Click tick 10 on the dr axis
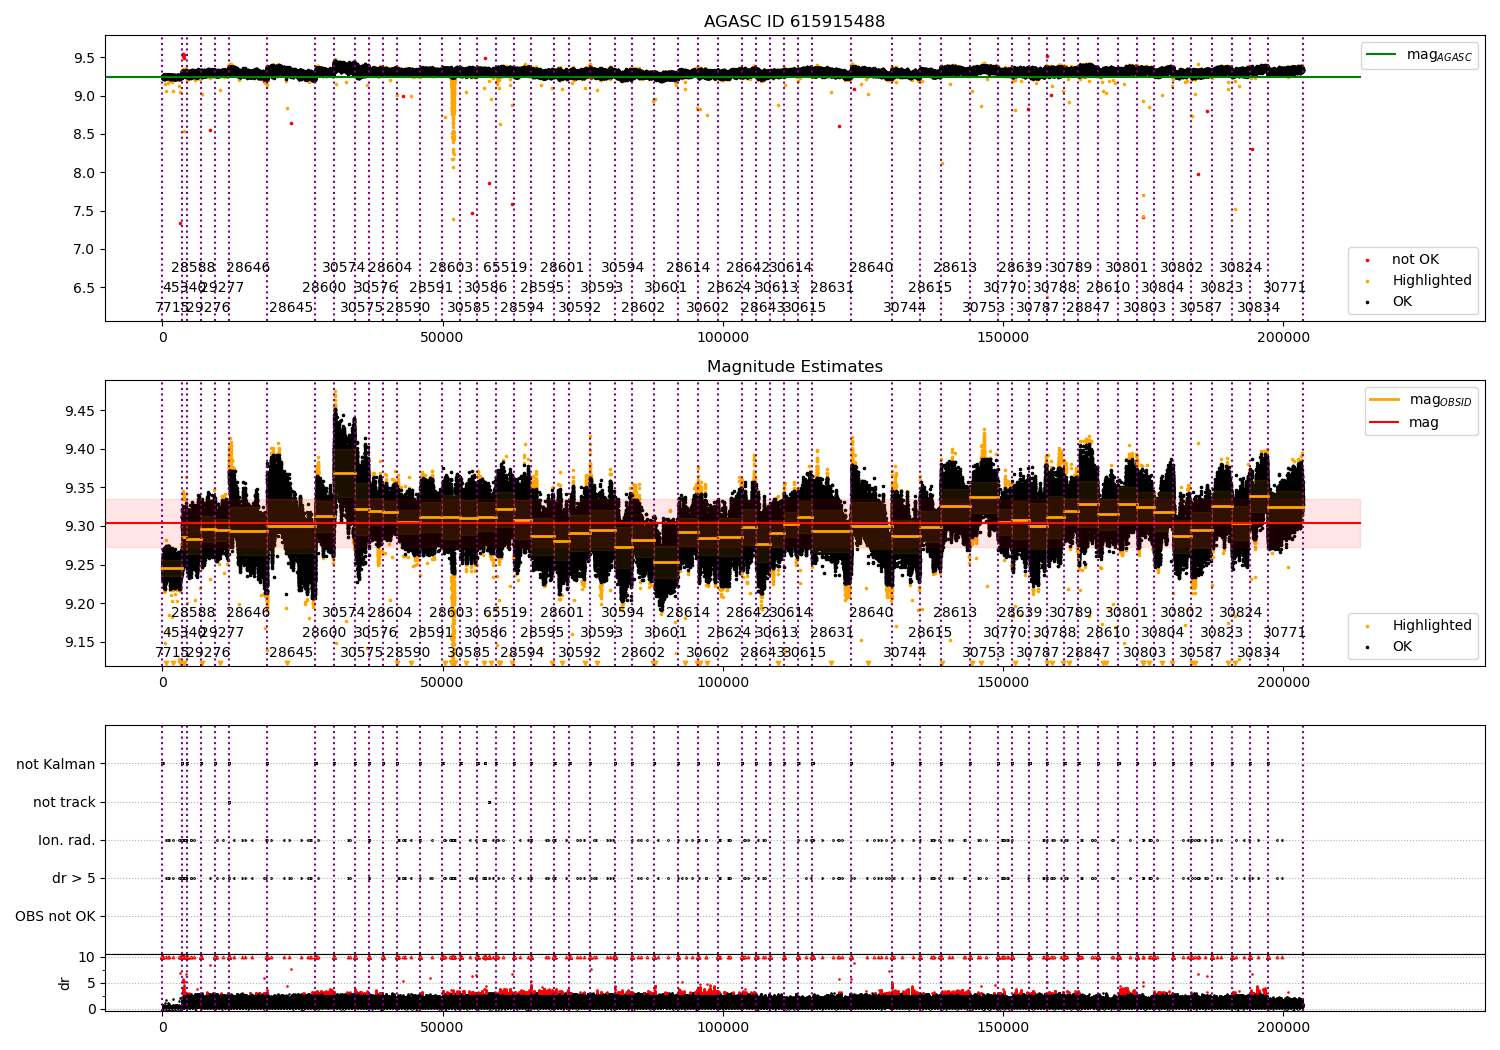 click(x=88, y=958)
